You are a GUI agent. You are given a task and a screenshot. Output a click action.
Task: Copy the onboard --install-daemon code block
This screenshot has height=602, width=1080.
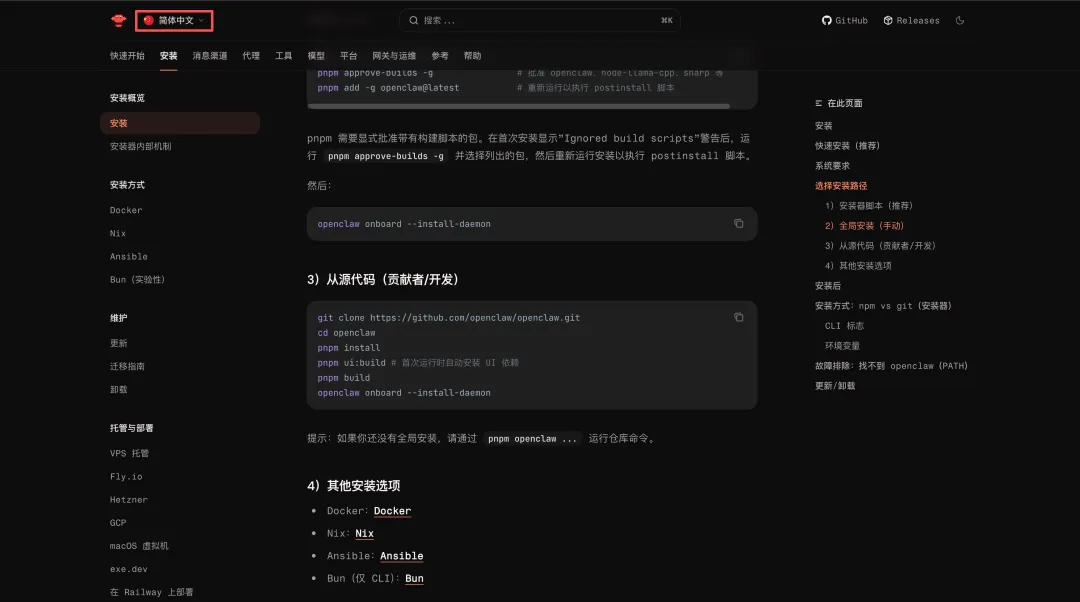tap(738, 224)
